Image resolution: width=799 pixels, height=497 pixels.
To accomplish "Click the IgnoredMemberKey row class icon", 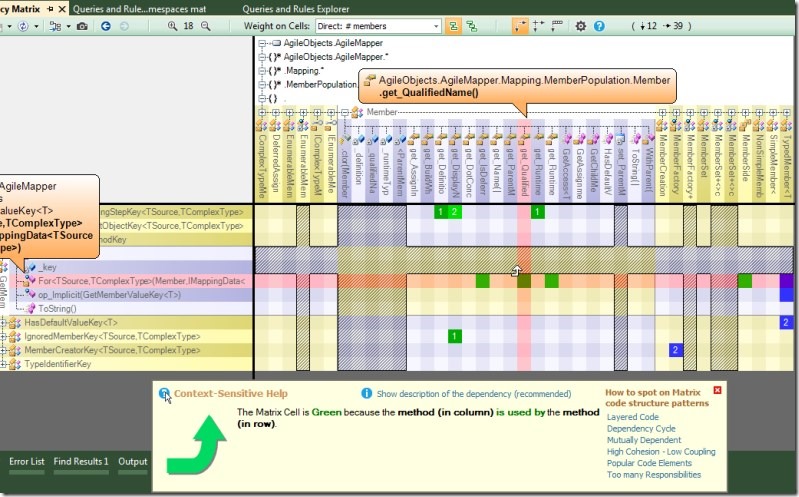I will [15, 336].
